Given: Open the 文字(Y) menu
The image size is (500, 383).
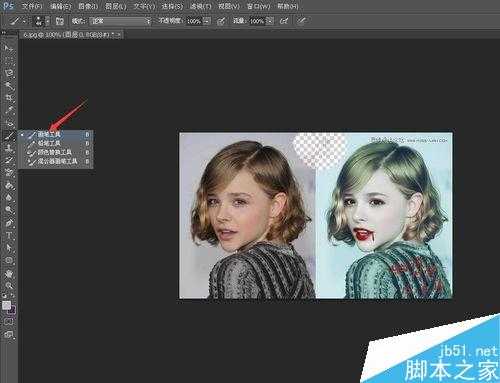Looking at the screenshot, I should 144,6.
